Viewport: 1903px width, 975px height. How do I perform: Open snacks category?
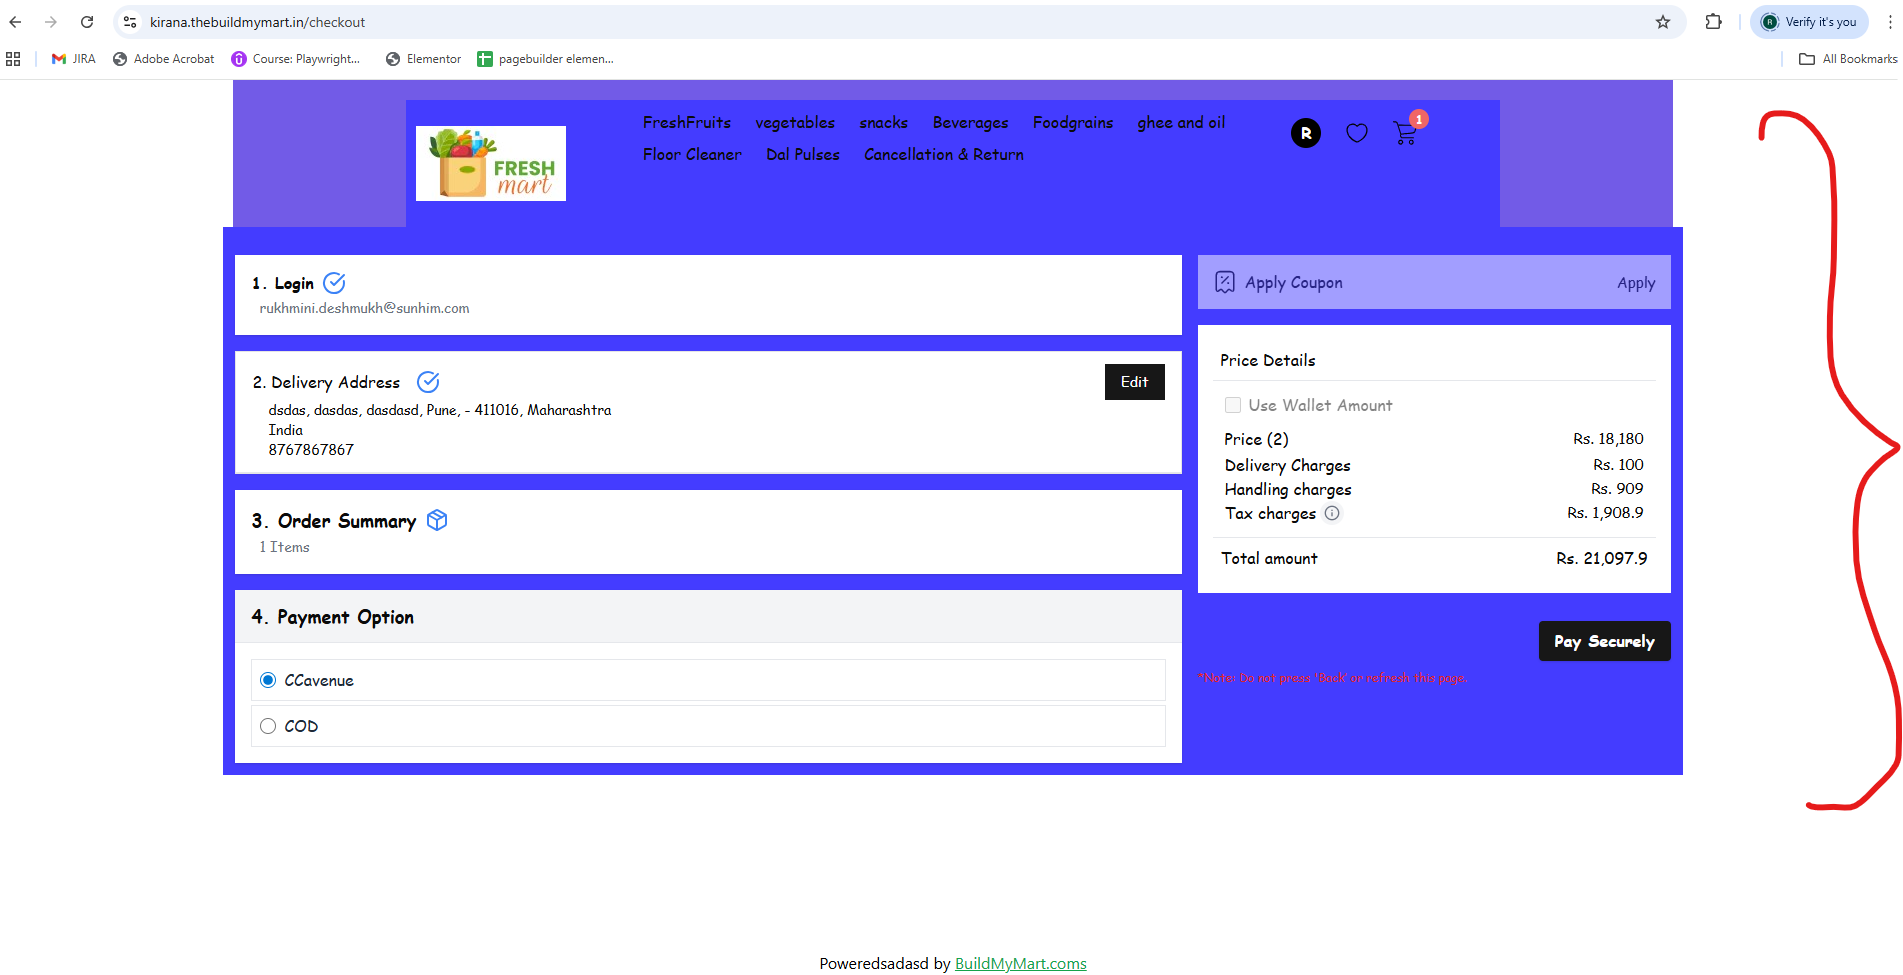tap(884, 122)
